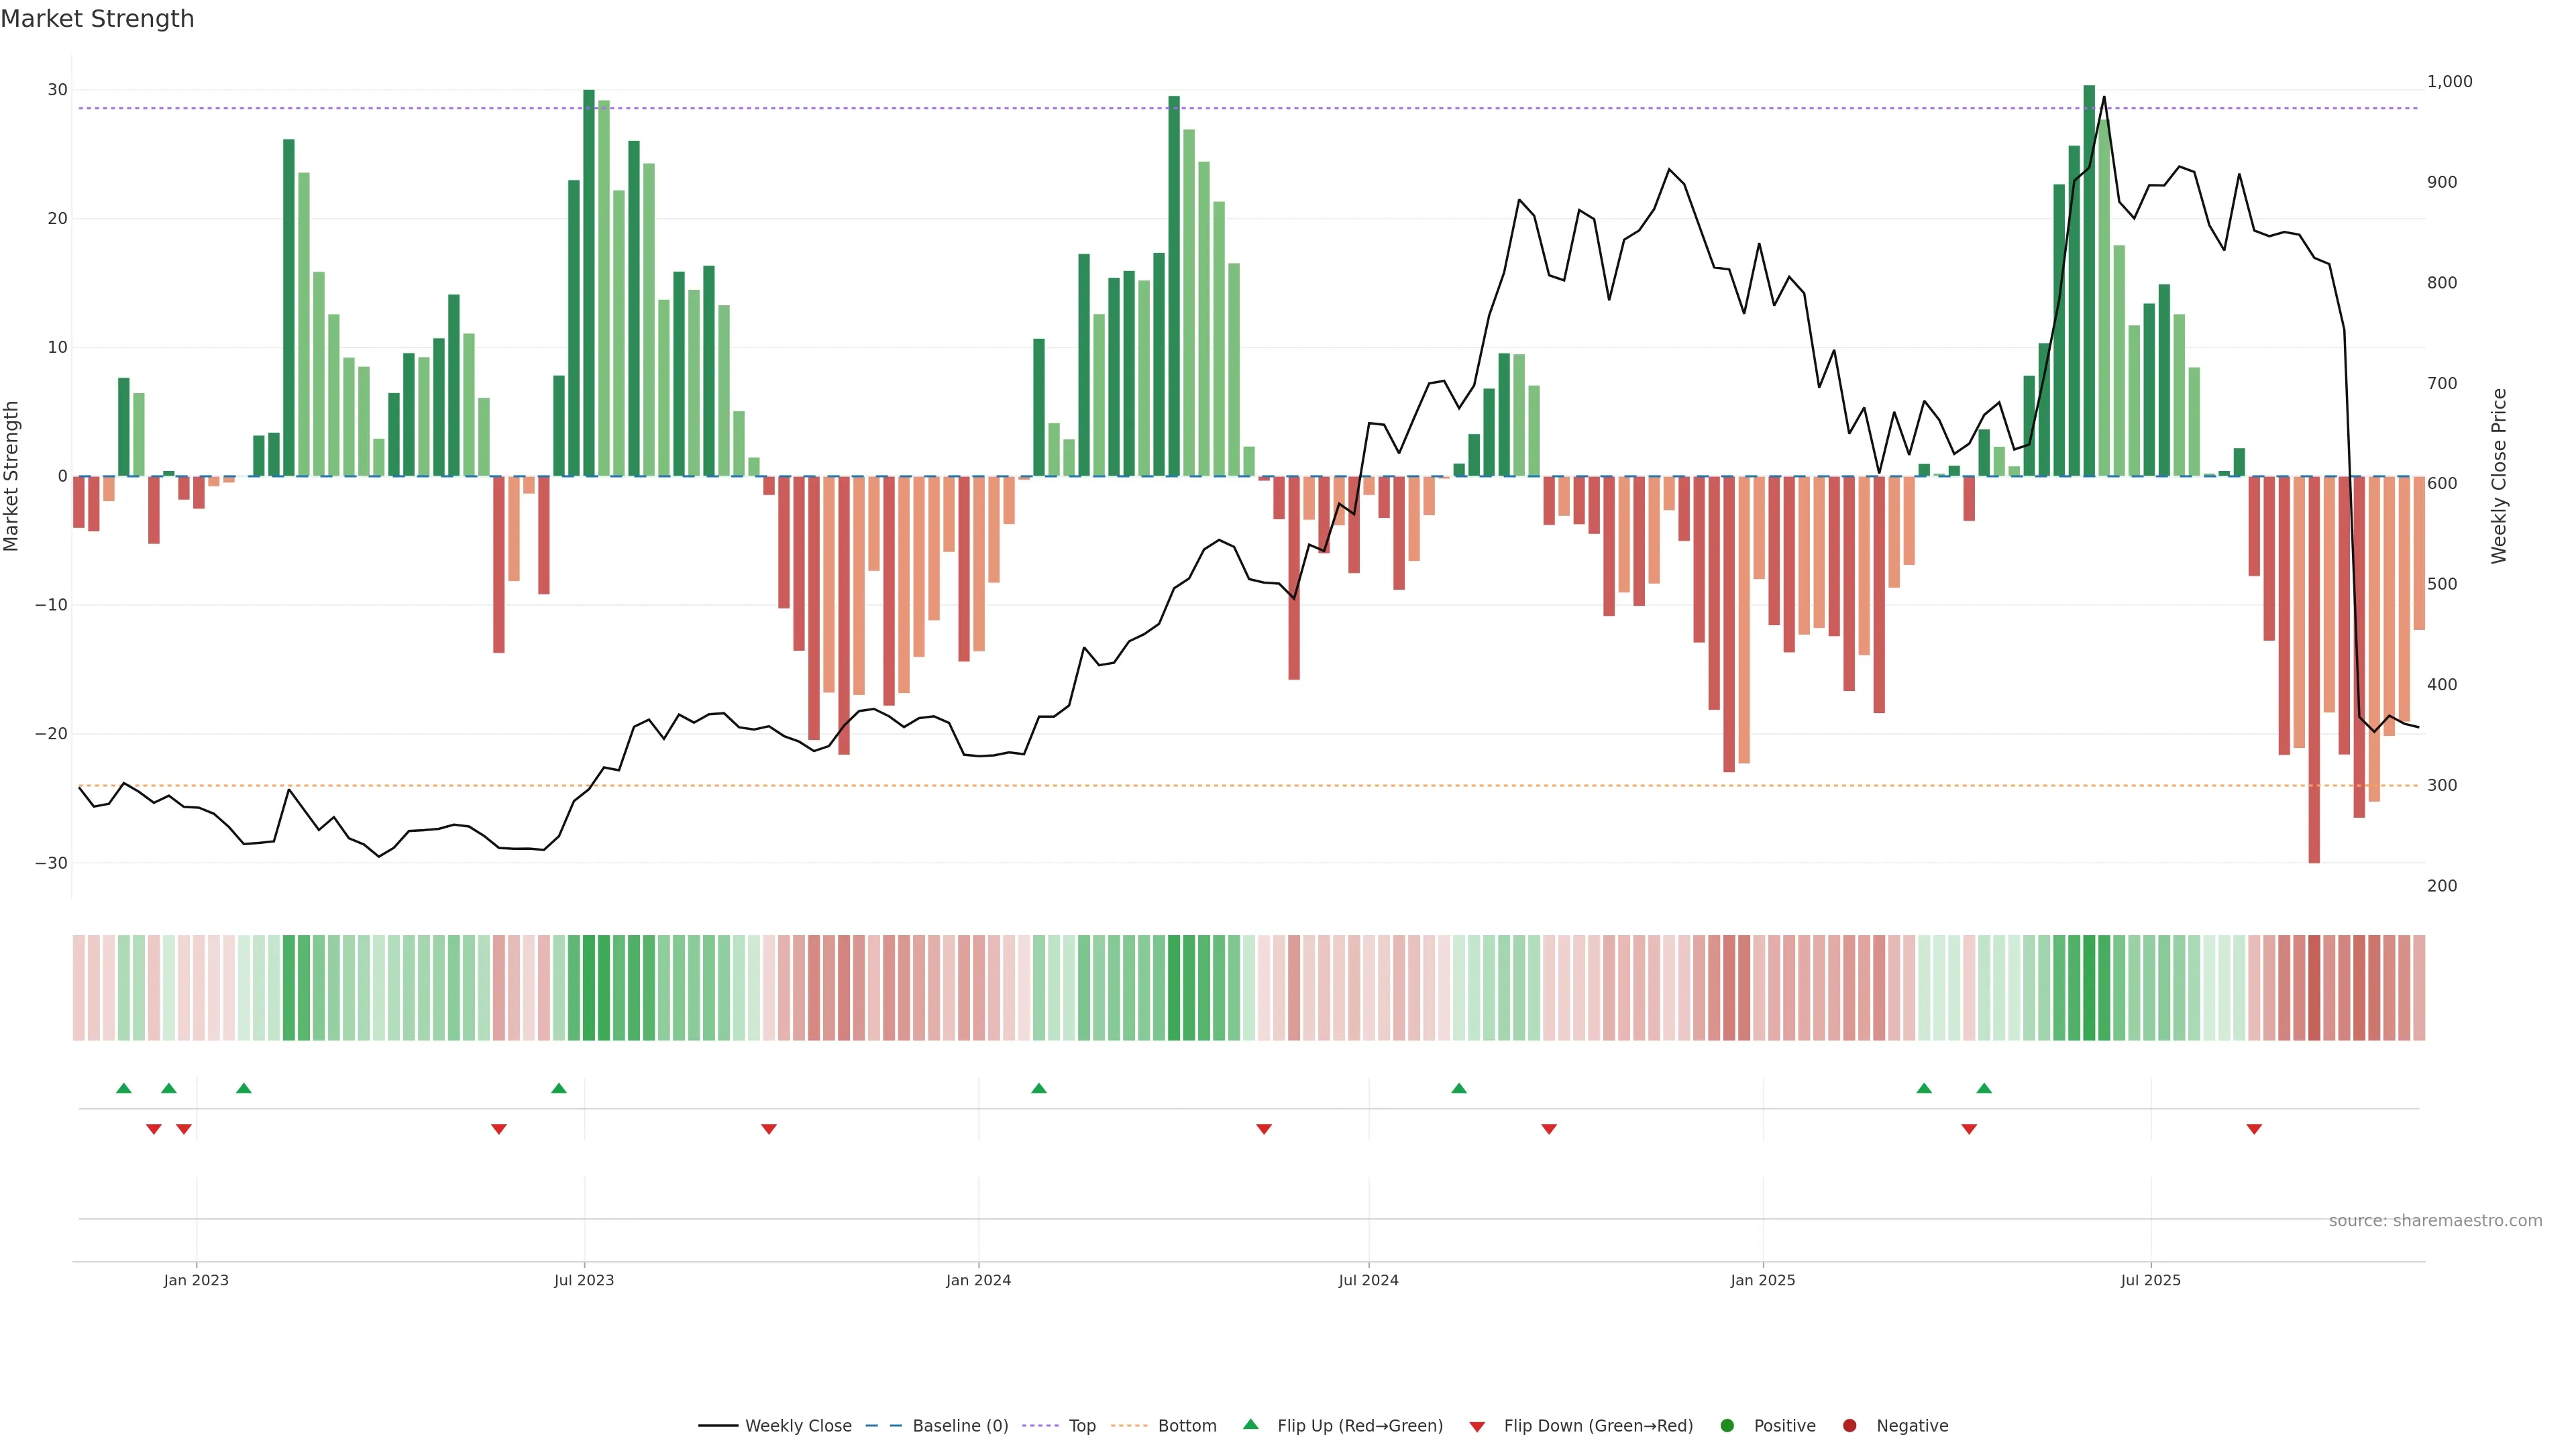
Task: Select the Flip Up marker just after Jan 2024
Action: click(x=1039, y=1088)
